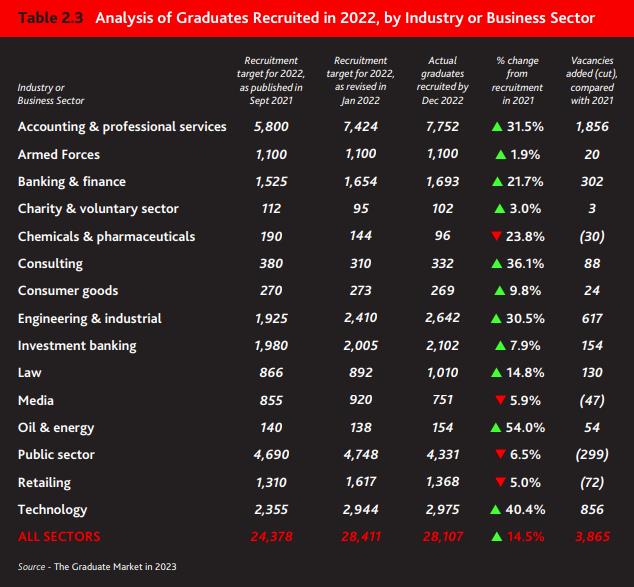
Task: Click the red down arrow beside 23.8%
Action: click(496, 235)
